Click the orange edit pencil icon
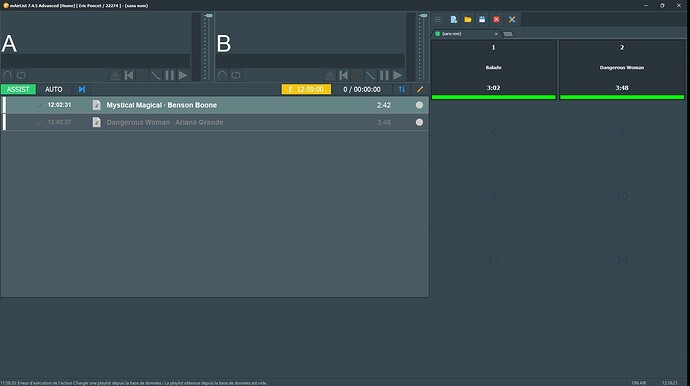The width and height of the screenshot is (690, 386). [420, 89]
